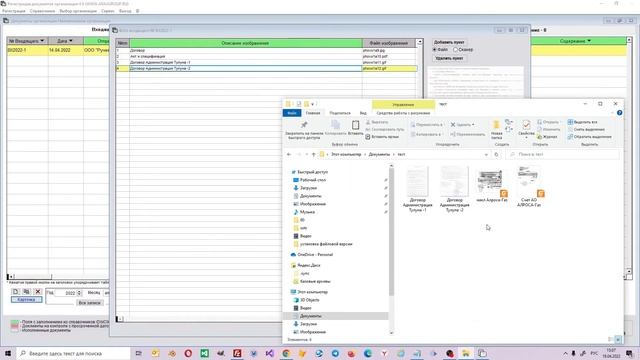Click the refresh icon beside the Explorer address bar
Viewport: 640px width, 360px height.
coord(496,154)
